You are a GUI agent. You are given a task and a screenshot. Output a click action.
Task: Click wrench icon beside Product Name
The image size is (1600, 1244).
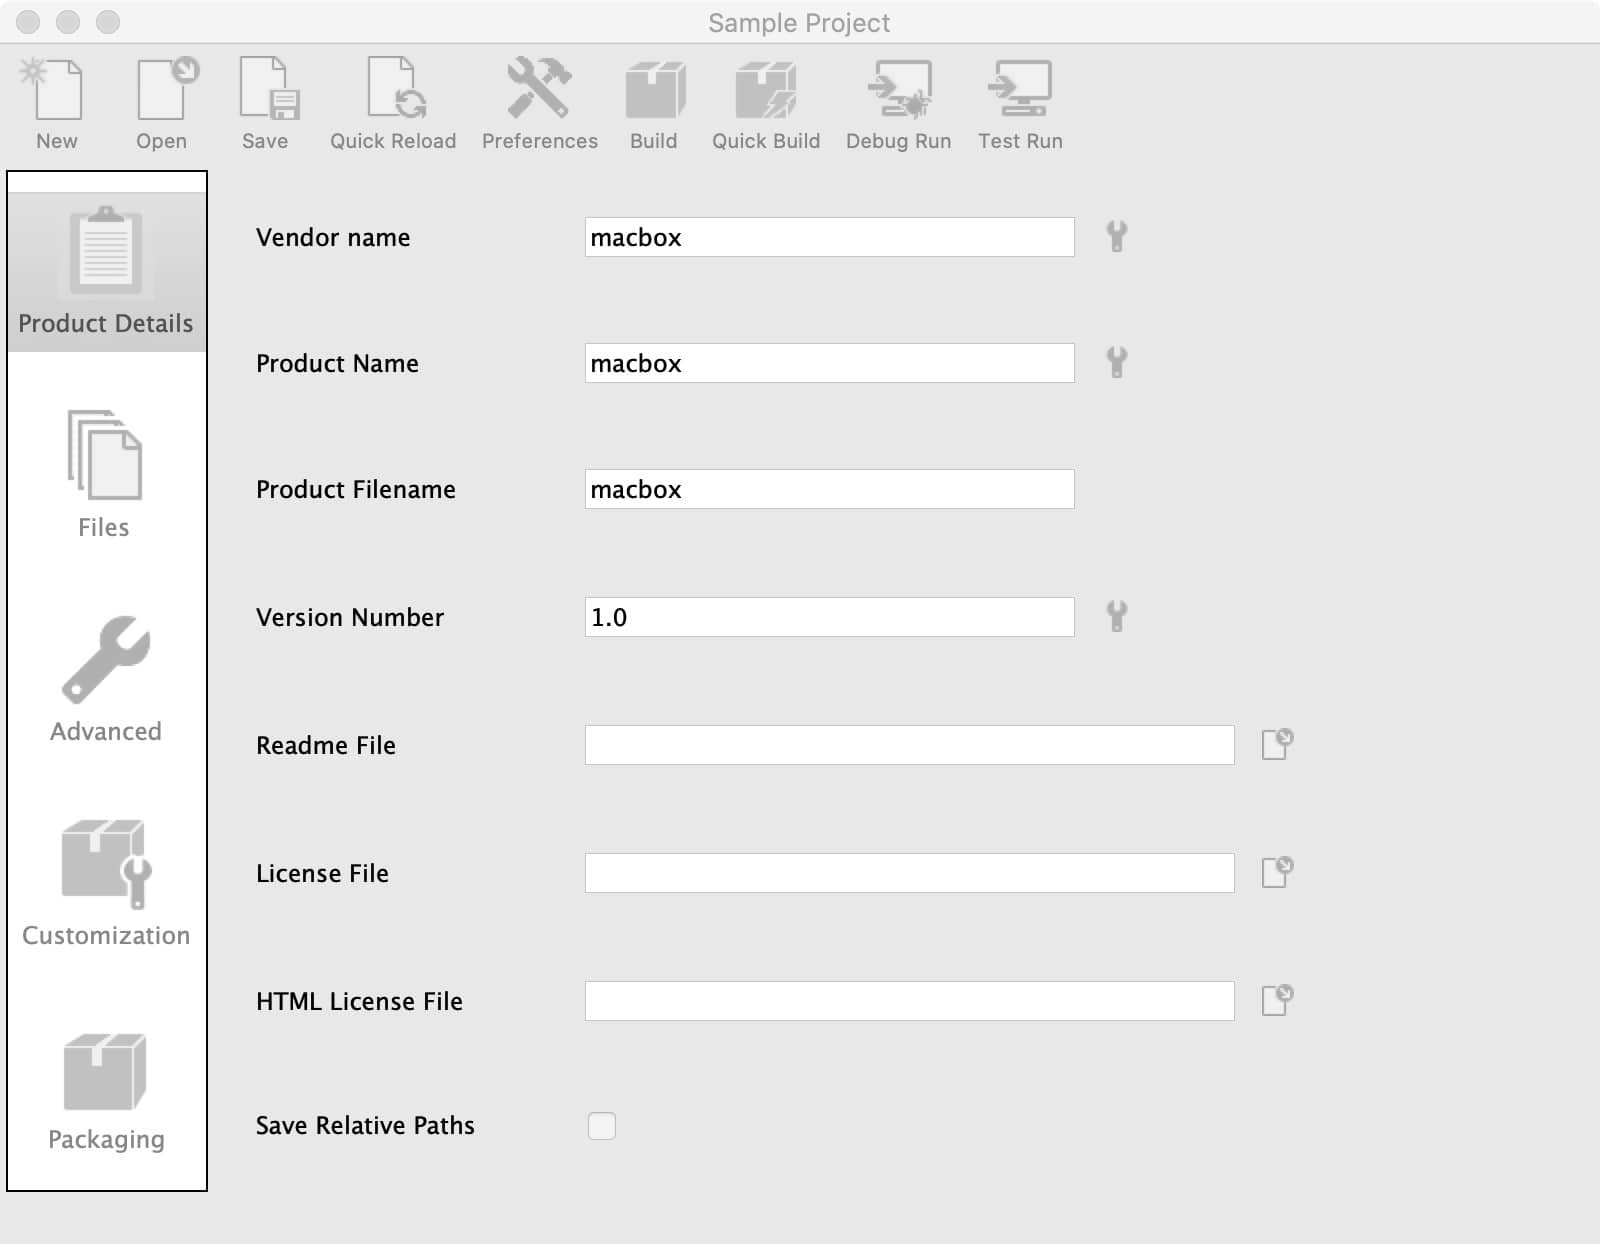[x=1117, y=362]
